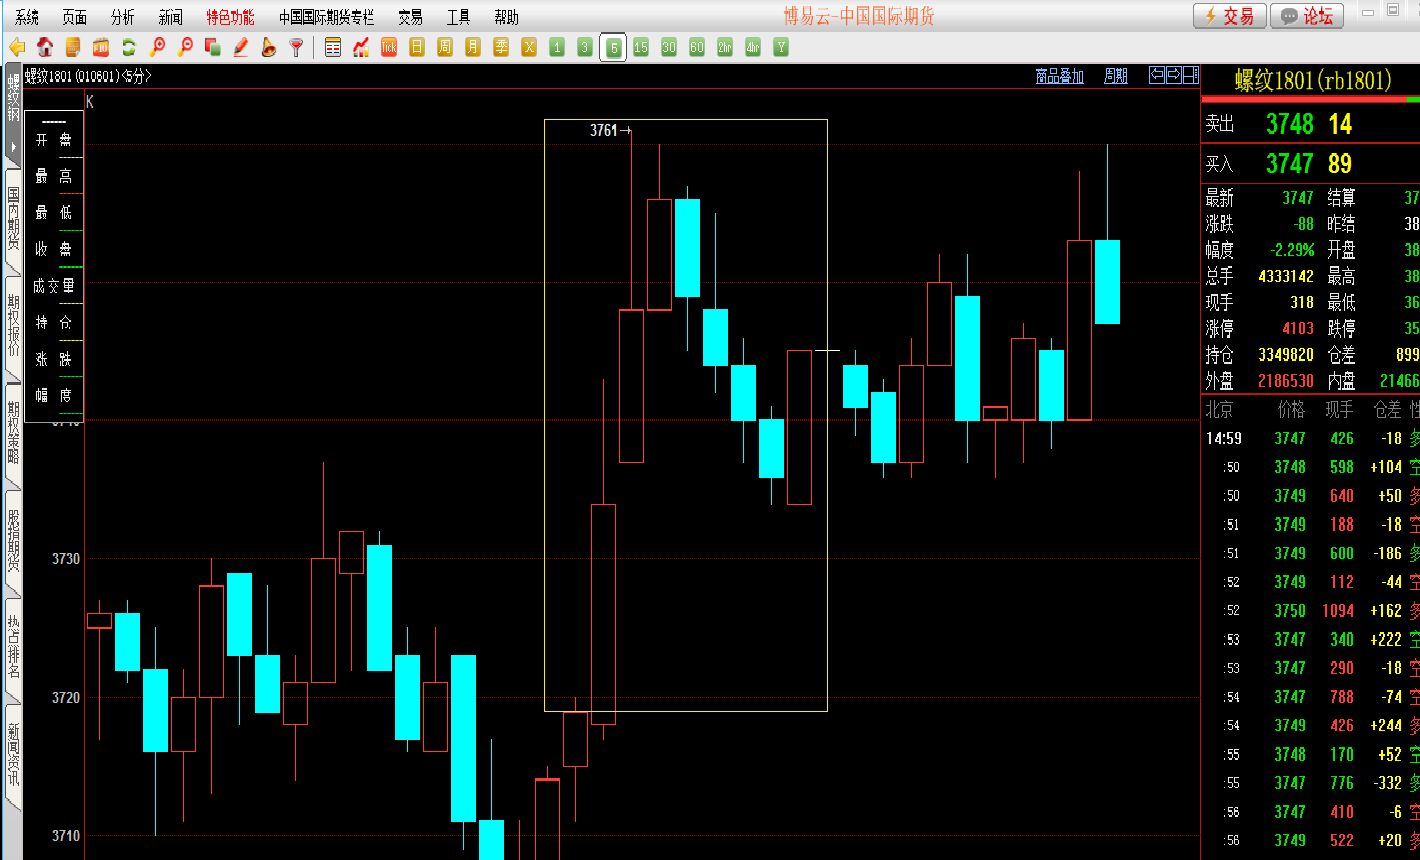Open the 特色功能 menu

pos(230,17)
